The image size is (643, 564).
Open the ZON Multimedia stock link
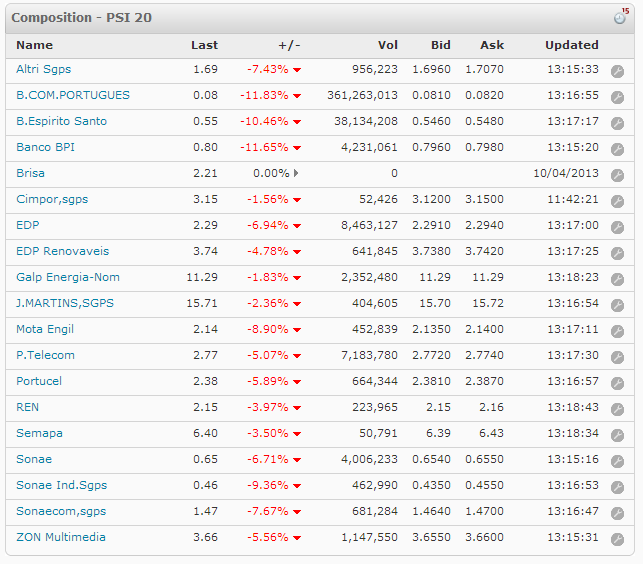click(61, 537)
